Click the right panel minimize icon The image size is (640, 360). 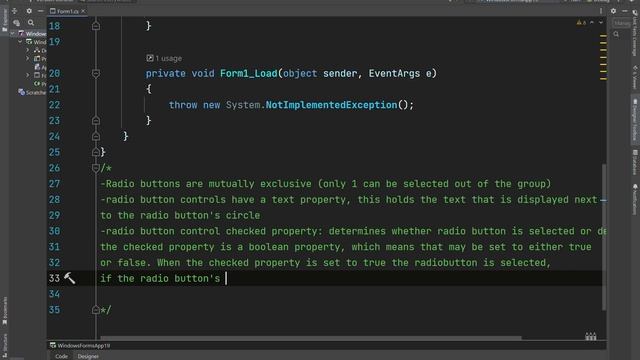point(624,11)
